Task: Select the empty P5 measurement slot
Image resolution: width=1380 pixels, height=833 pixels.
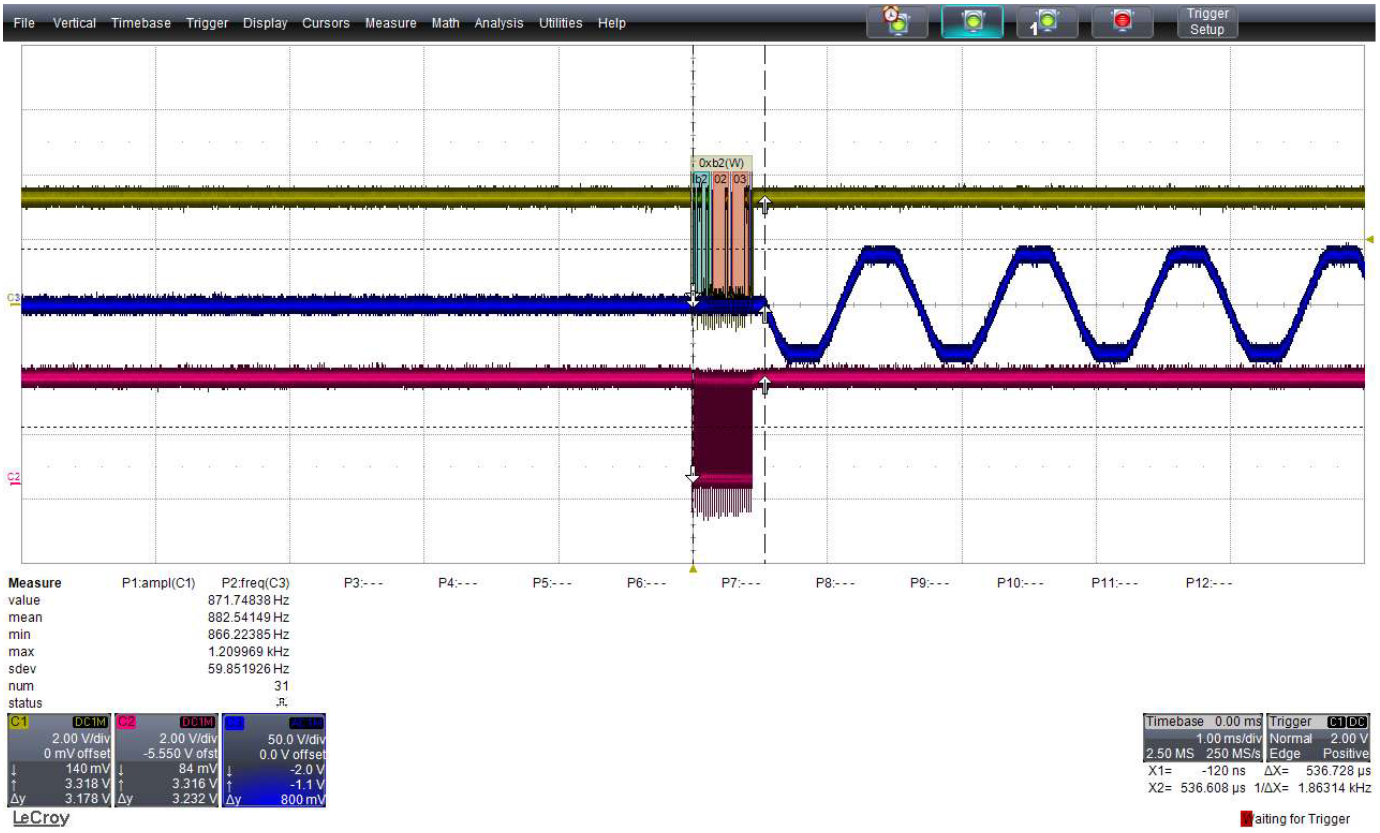Action: (551, 583)
